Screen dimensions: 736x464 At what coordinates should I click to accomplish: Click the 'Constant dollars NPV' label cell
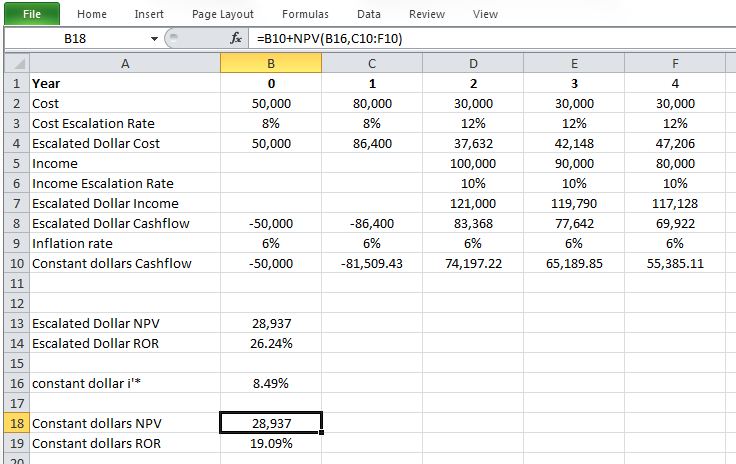(x=125, y=423)
